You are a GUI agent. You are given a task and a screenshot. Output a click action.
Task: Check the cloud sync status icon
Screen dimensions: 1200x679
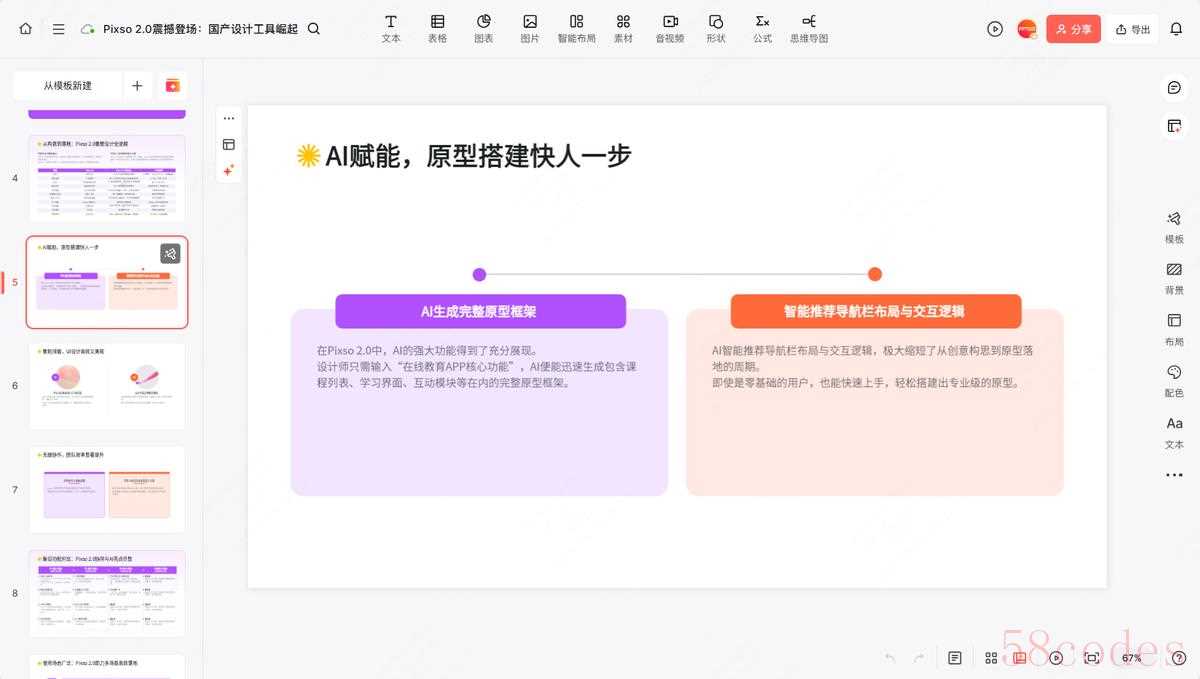tap(87, 29)
